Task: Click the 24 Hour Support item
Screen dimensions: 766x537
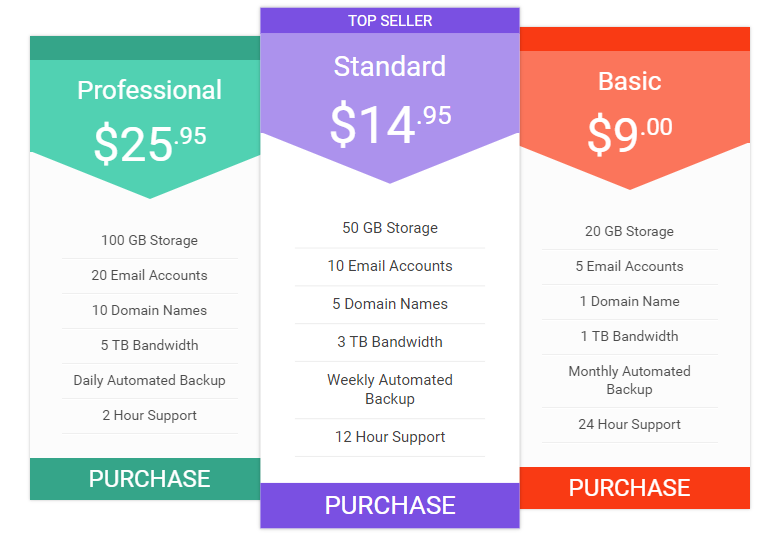Action: [x=629, y=425]
